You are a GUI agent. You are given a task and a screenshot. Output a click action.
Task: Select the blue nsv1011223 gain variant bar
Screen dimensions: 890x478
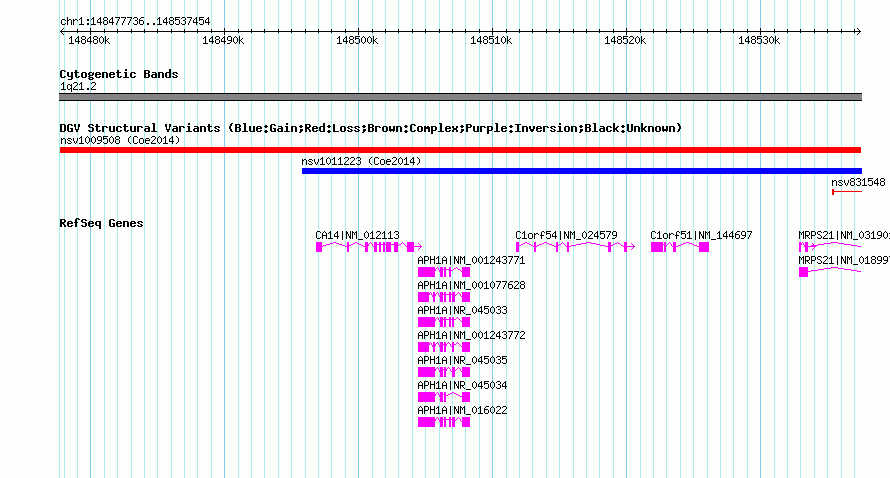click(x=582, y=171)
